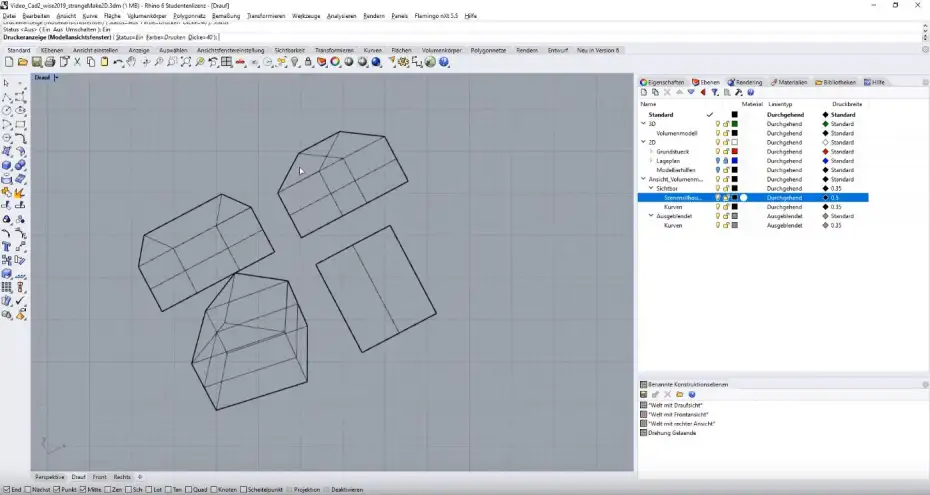
Task: Collapse the Ausgeblendet sublayer group
Action: [x=651, y=216]
